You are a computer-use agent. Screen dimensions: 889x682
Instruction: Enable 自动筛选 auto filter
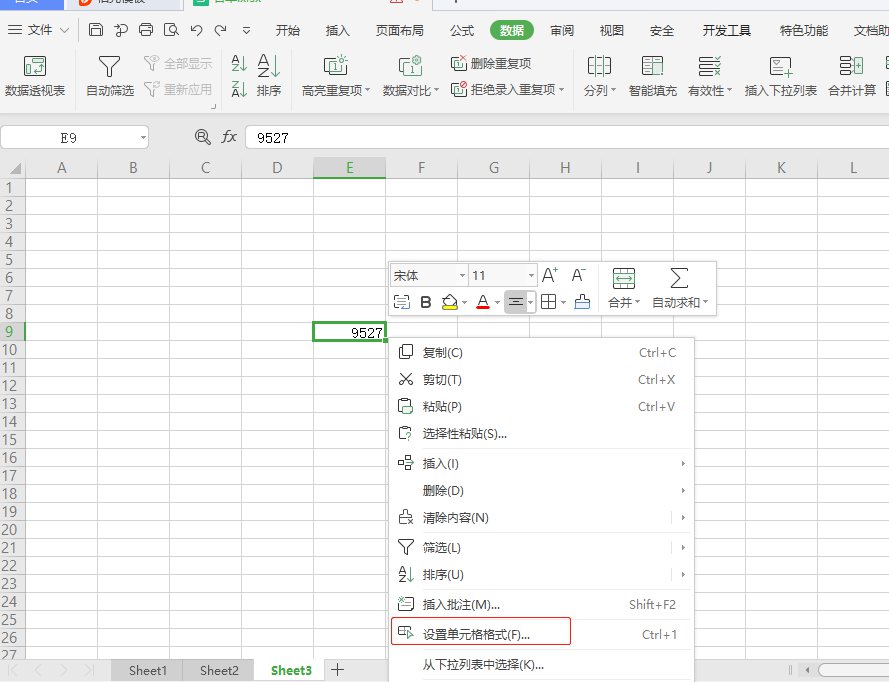pos(109,76)
